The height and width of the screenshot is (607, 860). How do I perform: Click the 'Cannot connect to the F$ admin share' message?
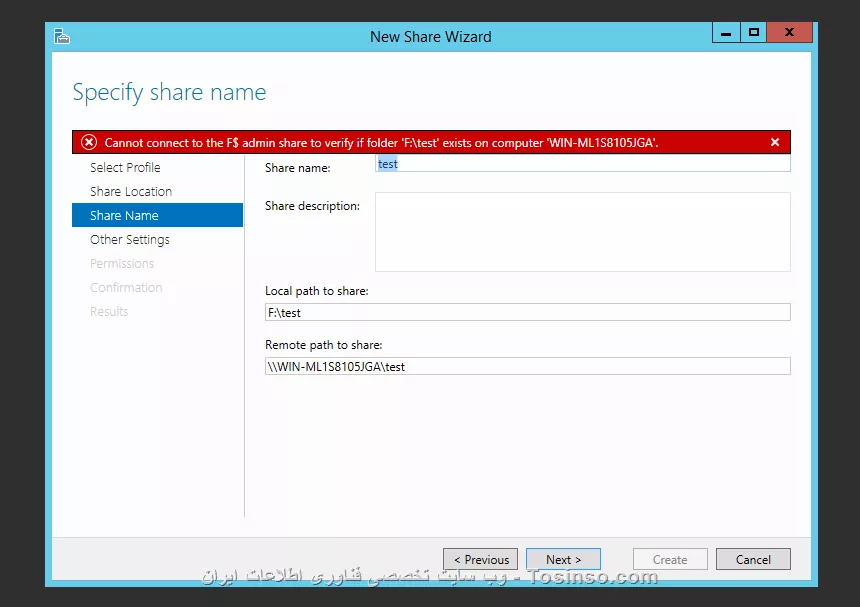[x=381, y=143]
